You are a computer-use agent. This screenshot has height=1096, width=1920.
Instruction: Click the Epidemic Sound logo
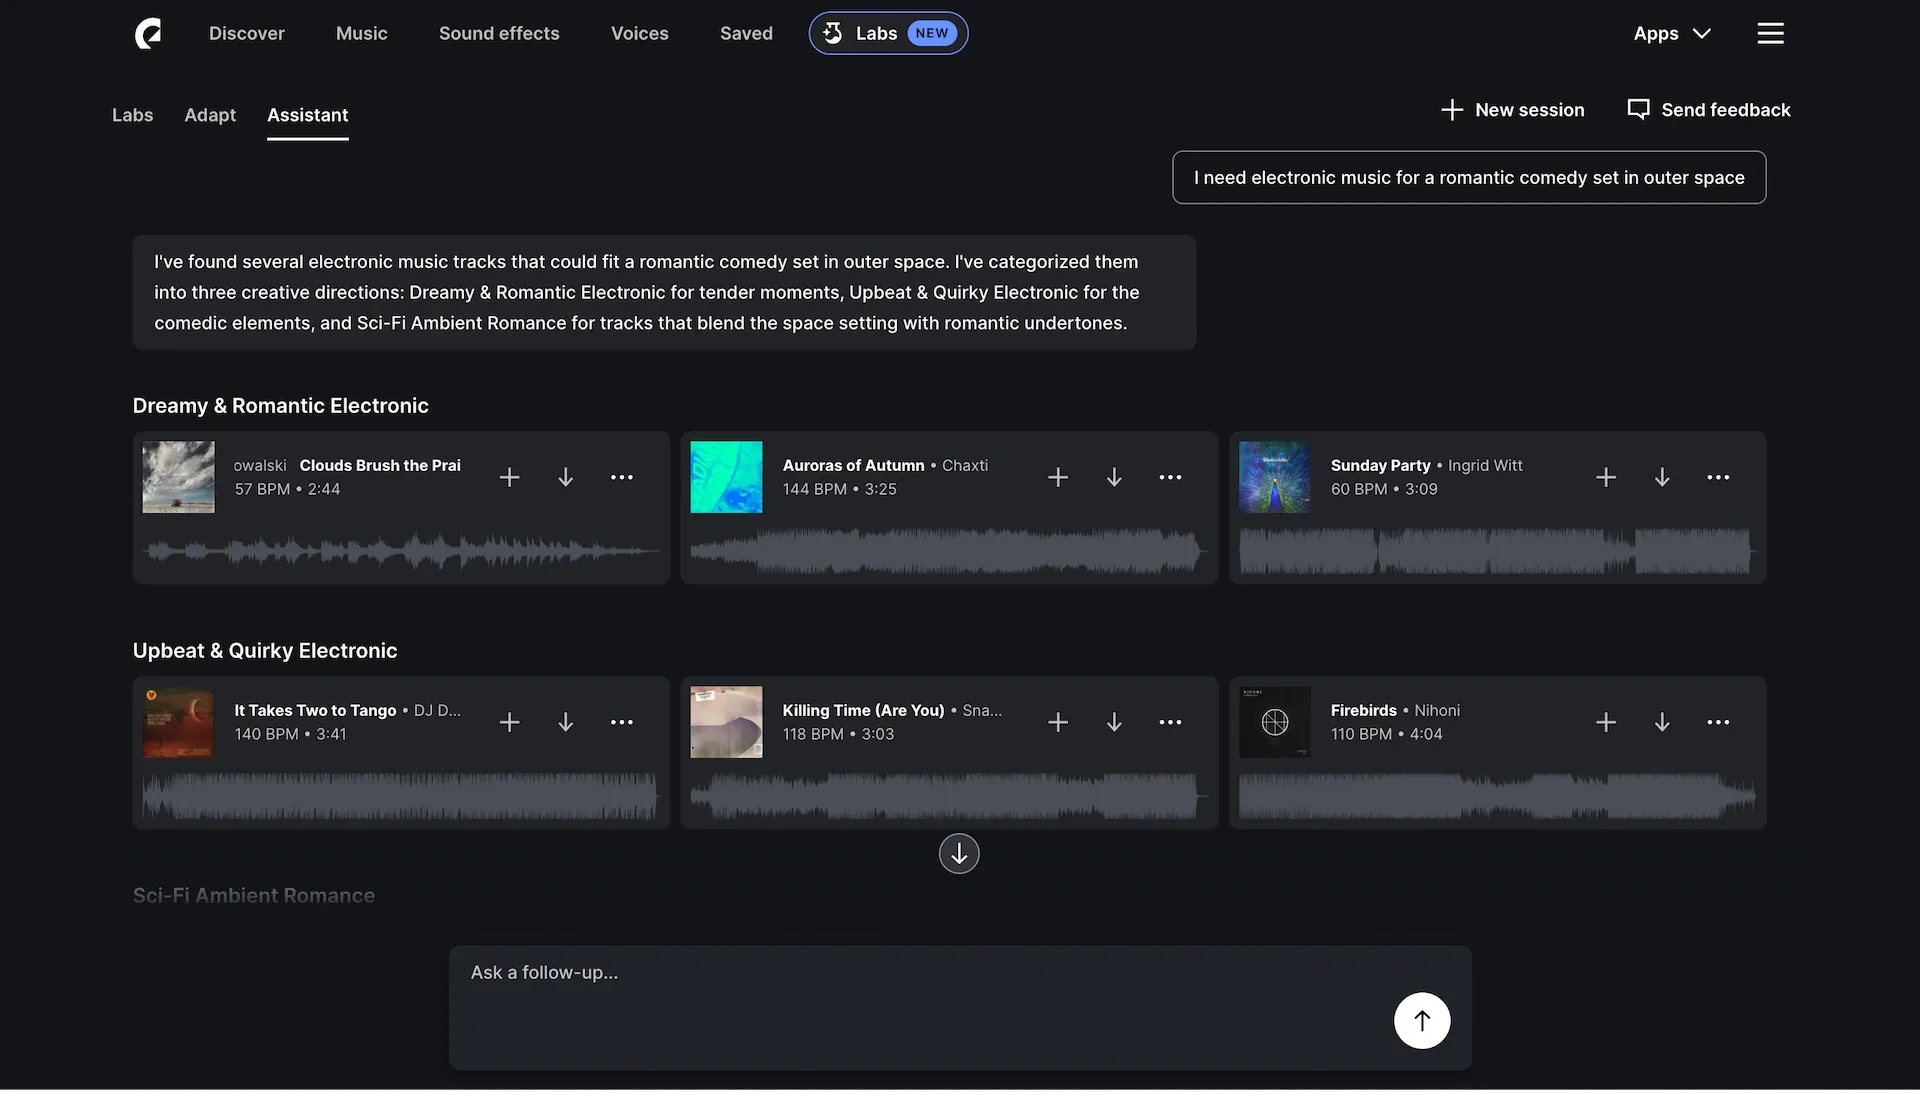pos(148,33)
